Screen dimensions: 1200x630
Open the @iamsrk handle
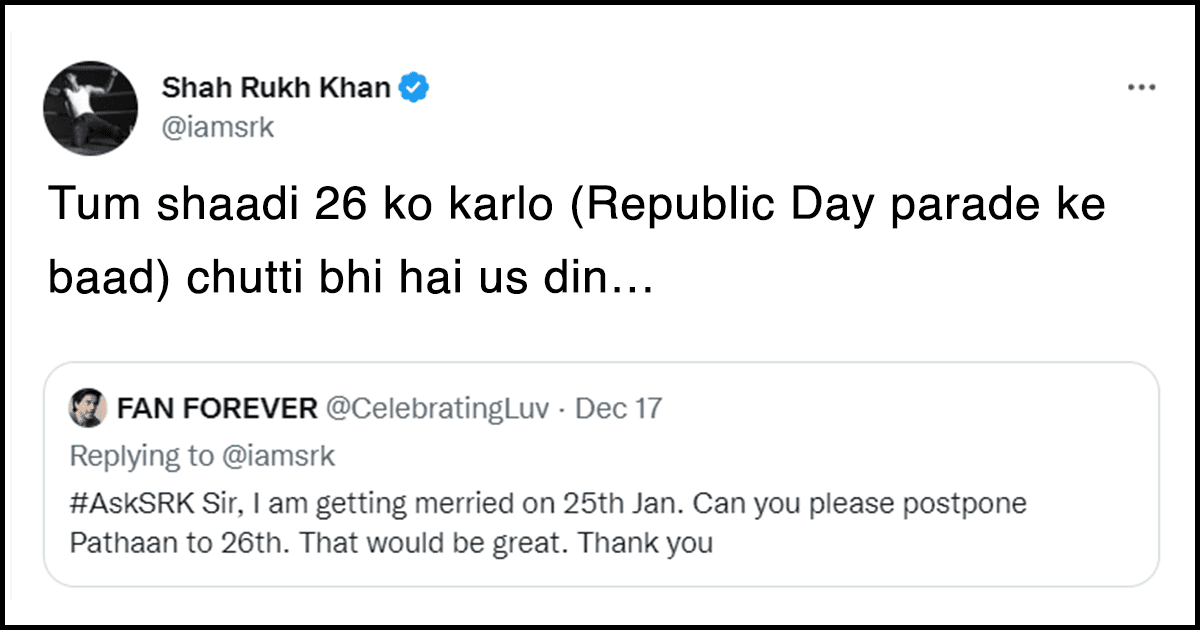coord(218,125)
